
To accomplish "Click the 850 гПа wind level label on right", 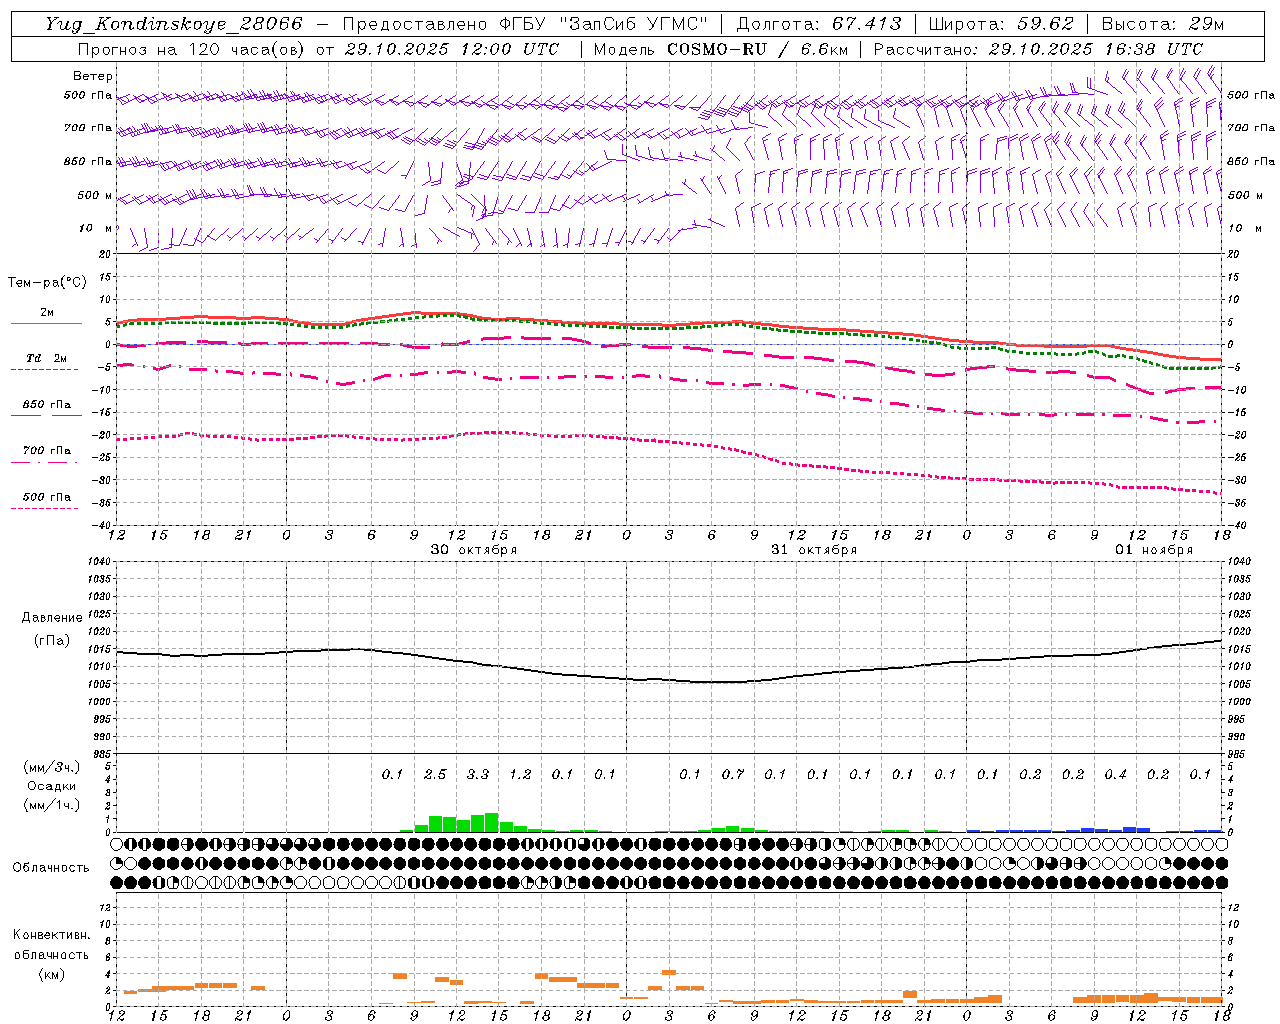I will click(1251, 161).
